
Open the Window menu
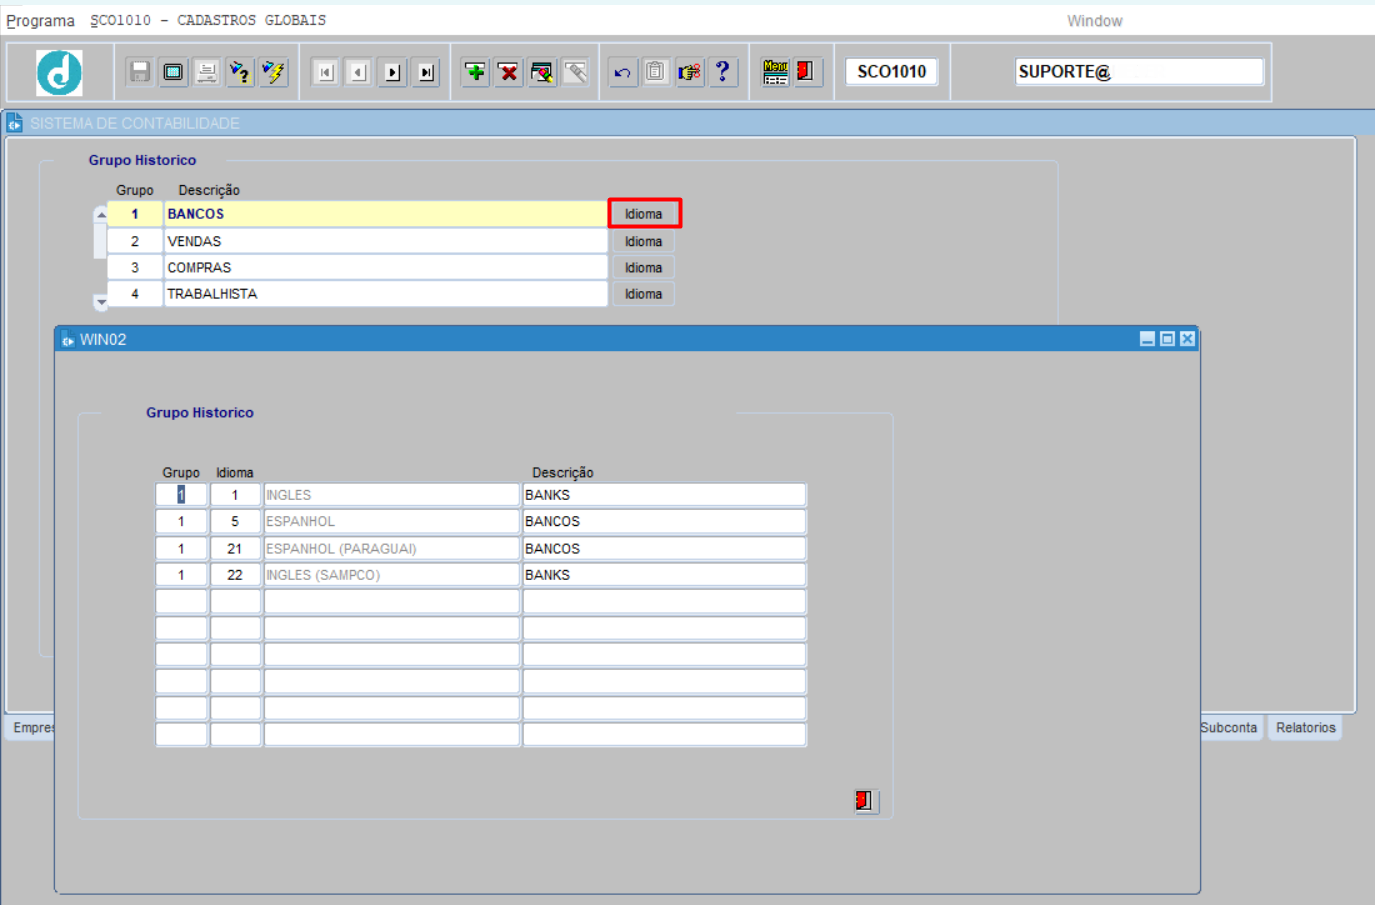1094,20
